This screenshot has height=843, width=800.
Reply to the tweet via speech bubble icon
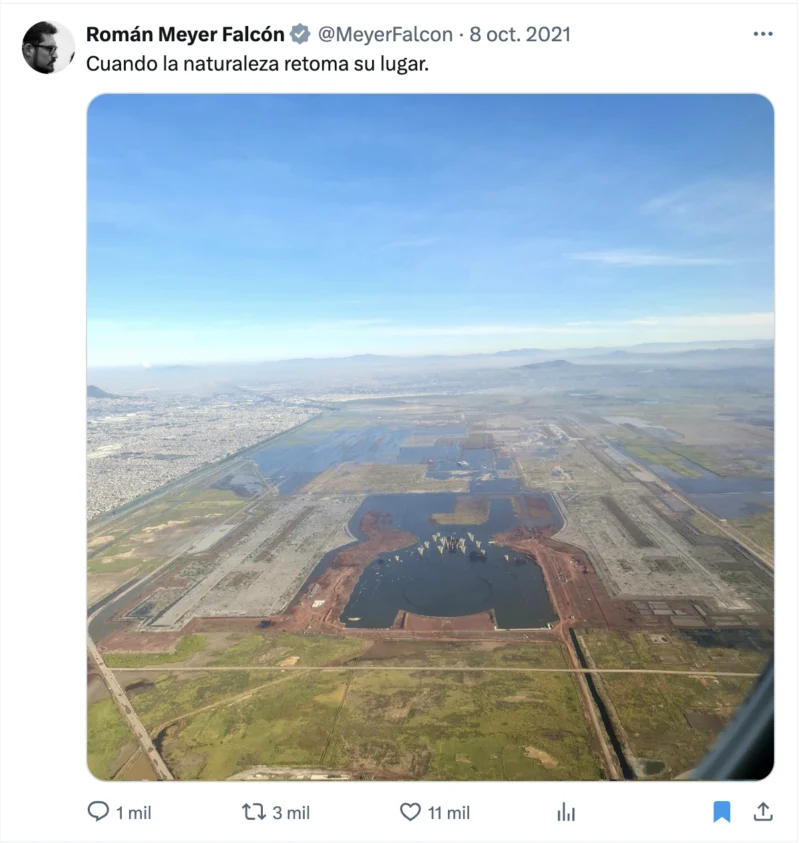coord(98,812)
